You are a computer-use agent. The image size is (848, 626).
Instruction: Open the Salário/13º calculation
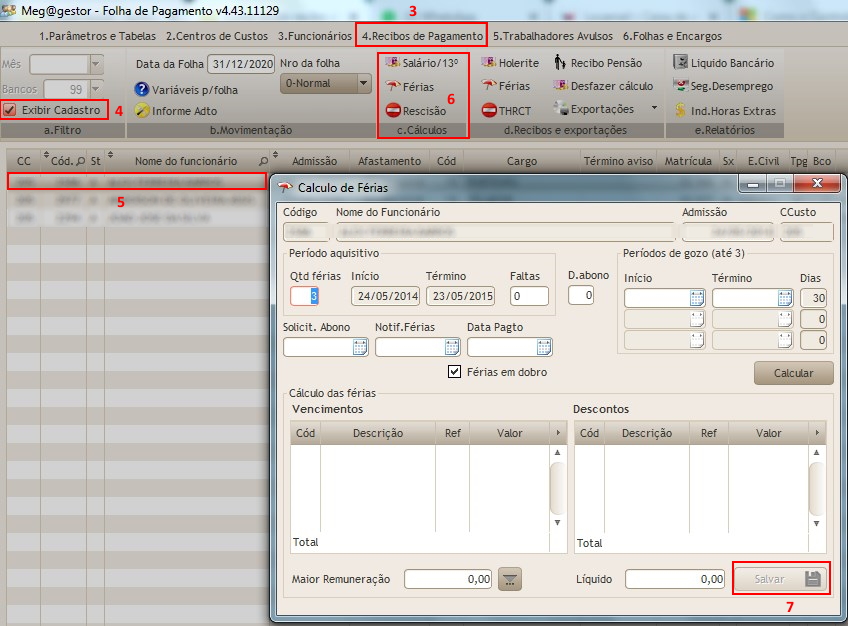point(421,63)
